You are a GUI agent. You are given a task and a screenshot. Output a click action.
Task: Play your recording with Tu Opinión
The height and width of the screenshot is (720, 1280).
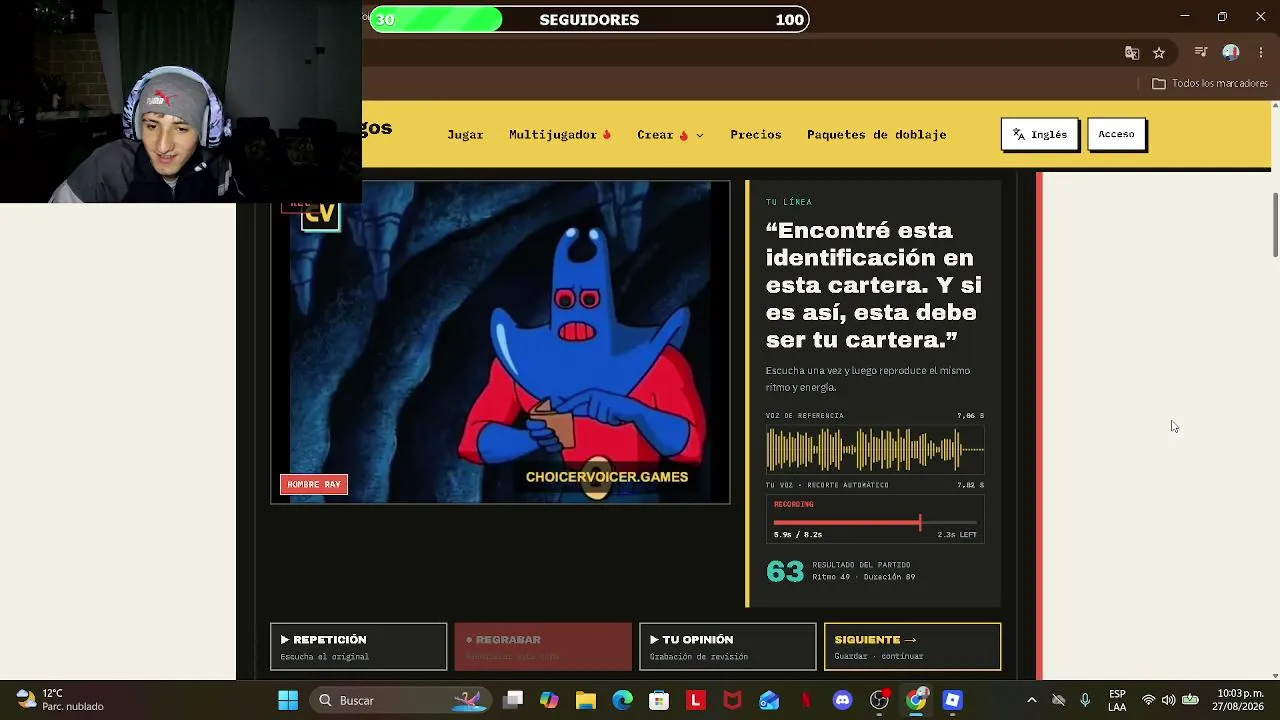coord(727,647)
